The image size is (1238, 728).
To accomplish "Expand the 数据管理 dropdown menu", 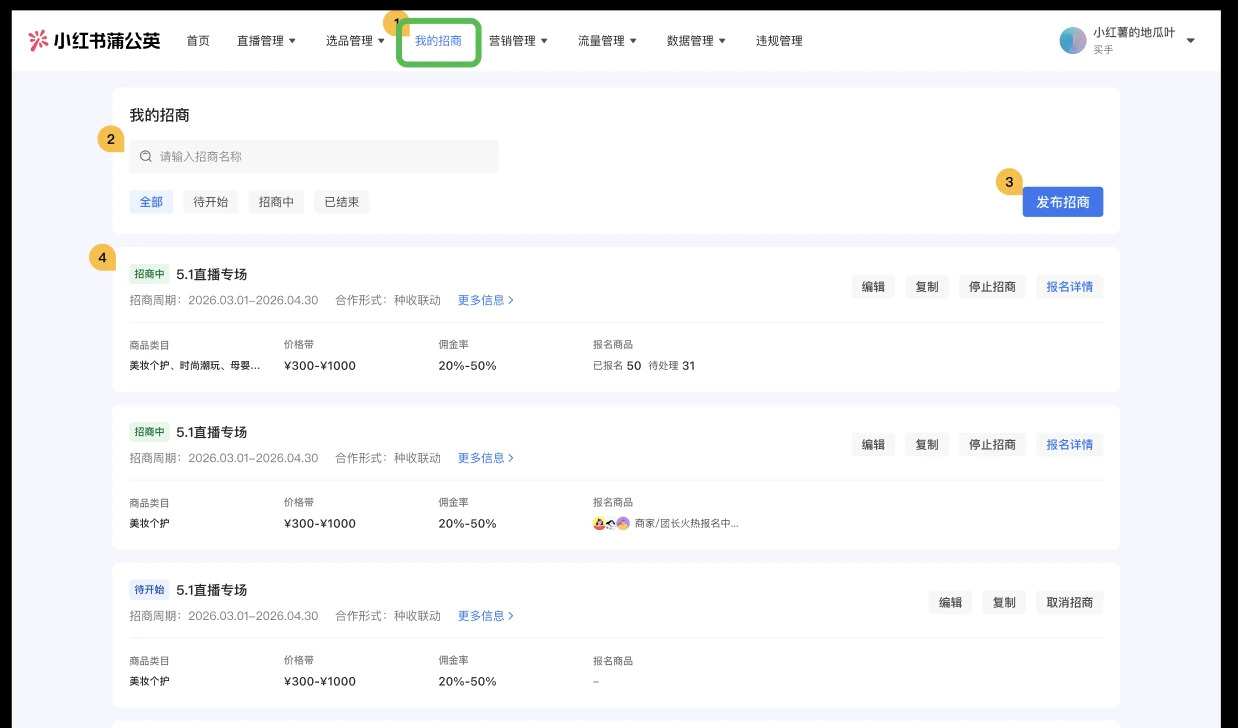I will click(696, 41).
